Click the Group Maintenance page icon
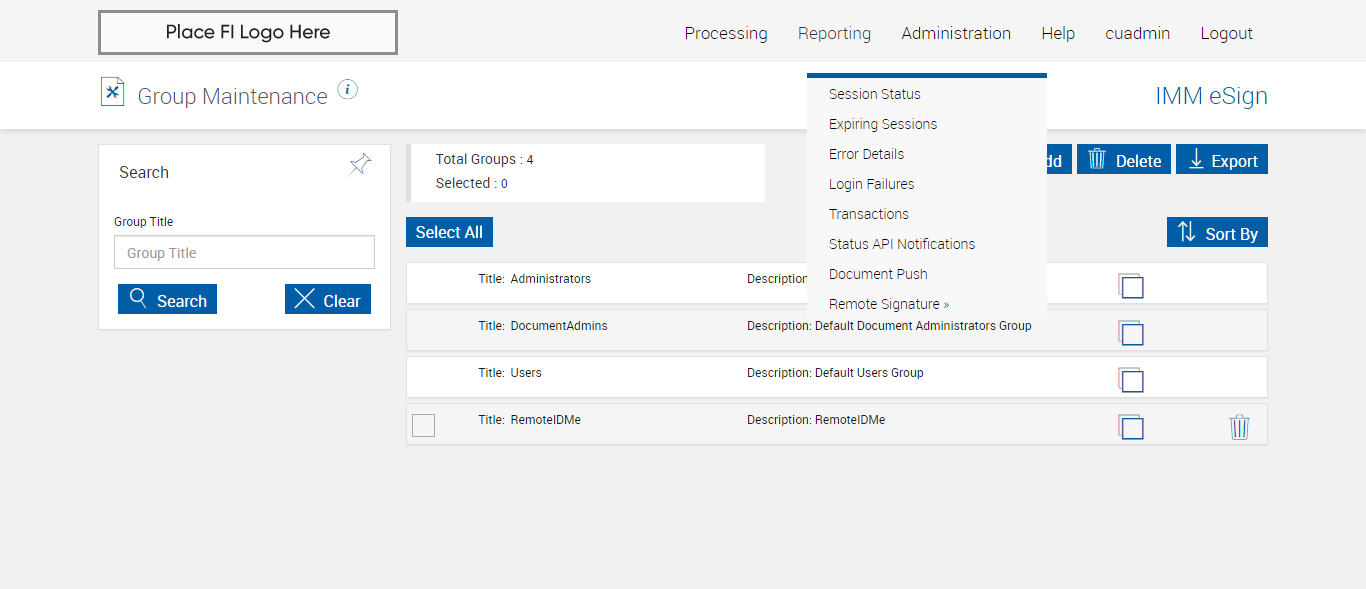The width and height of the screenshot is (1366, 589). [x=112, y=92]
